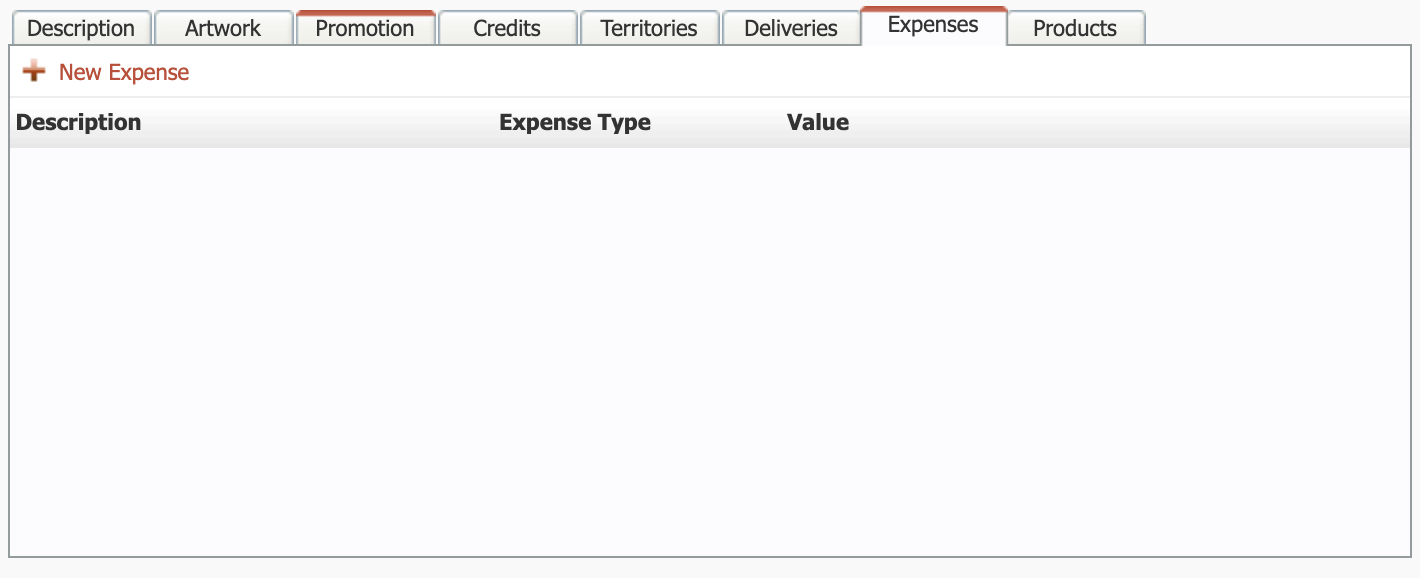
Task: Click inside the empty expenses list area
Action: (x=710, y=350)
